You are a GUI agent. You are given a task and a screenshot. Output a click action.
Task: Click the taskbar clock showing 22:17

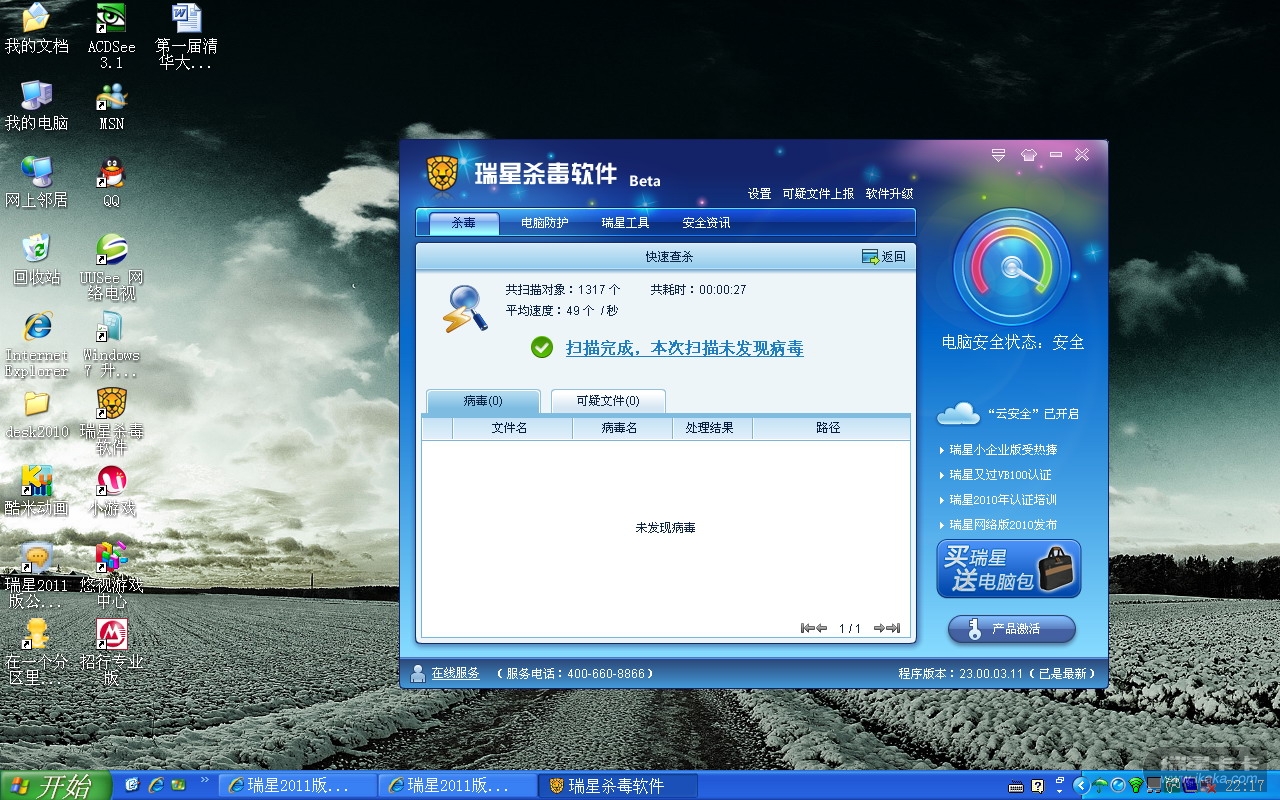[1244, 786]
